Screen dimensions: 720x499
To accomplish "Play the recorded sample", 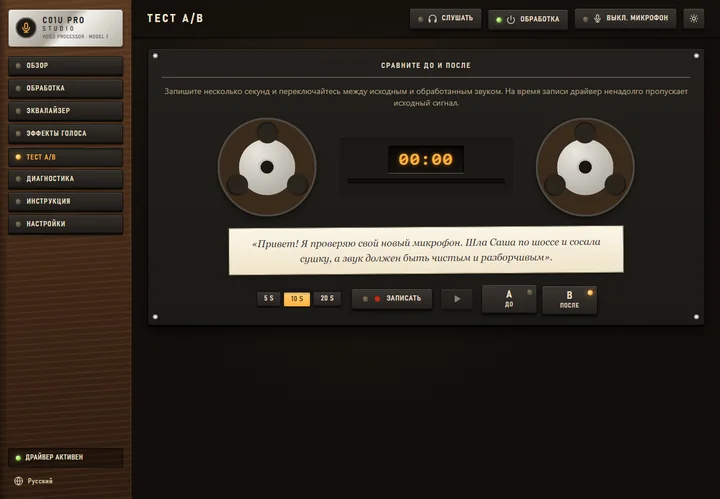I will coord(457,299).
